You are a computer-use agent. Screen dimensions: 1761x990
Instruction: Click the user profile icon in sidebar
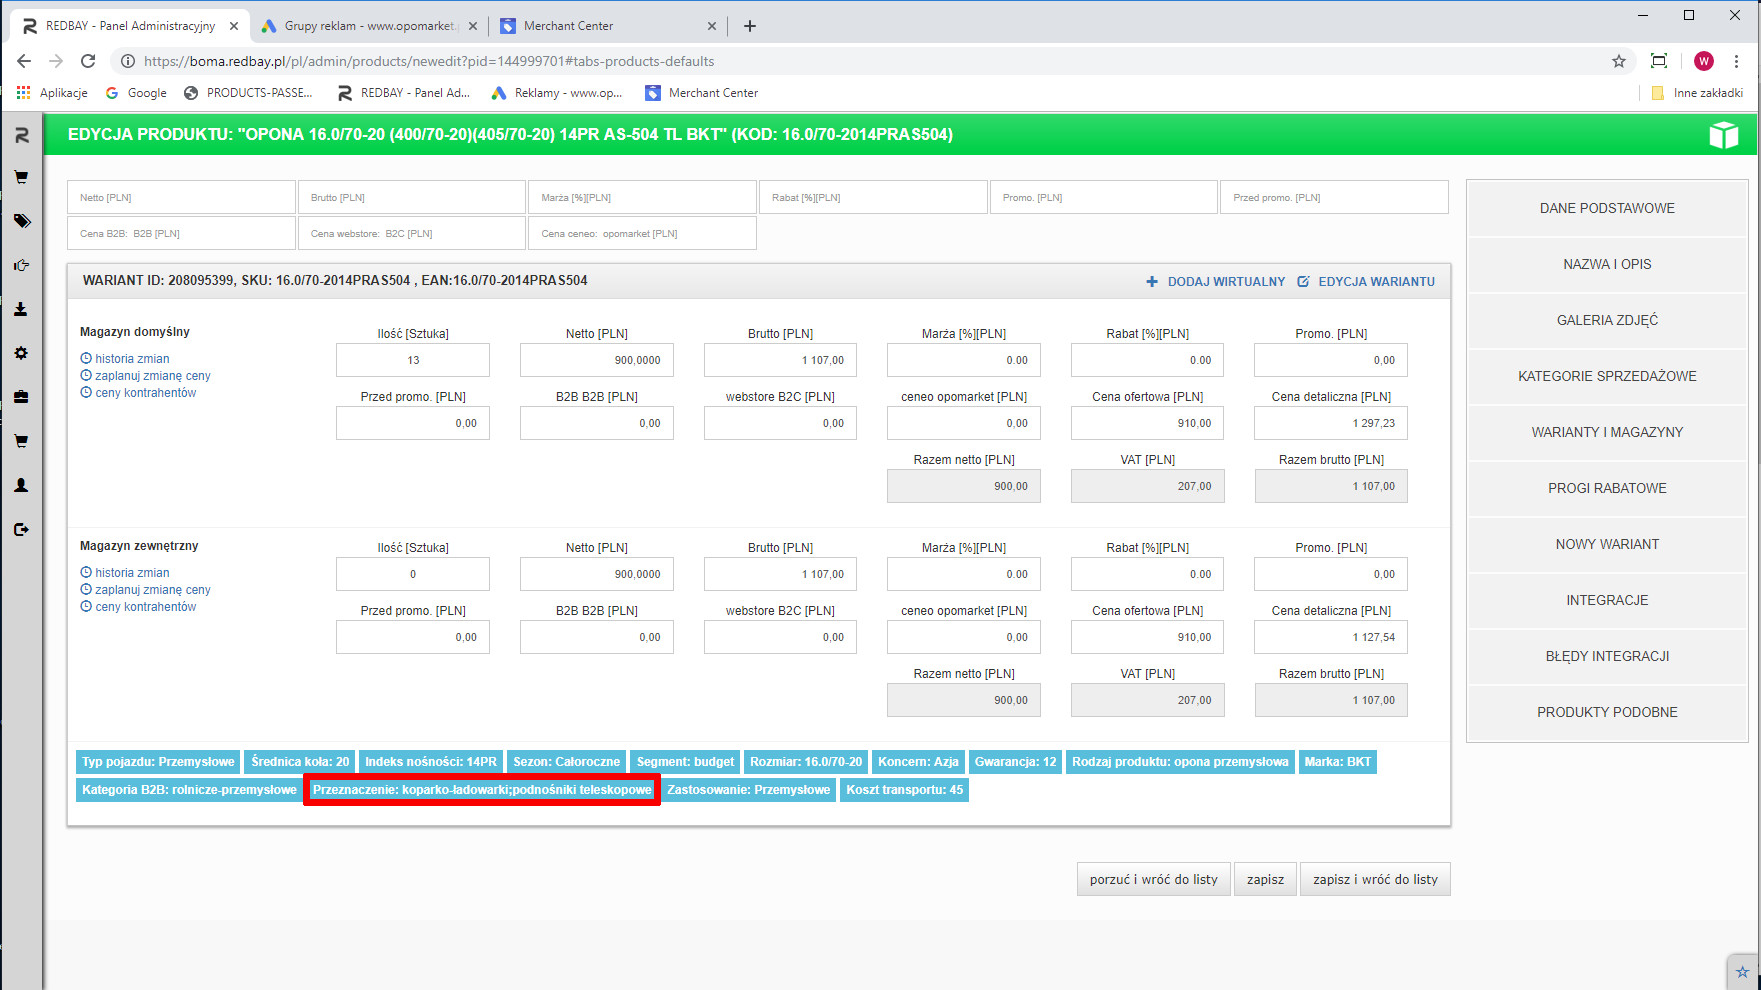click(x=21, y=485)
